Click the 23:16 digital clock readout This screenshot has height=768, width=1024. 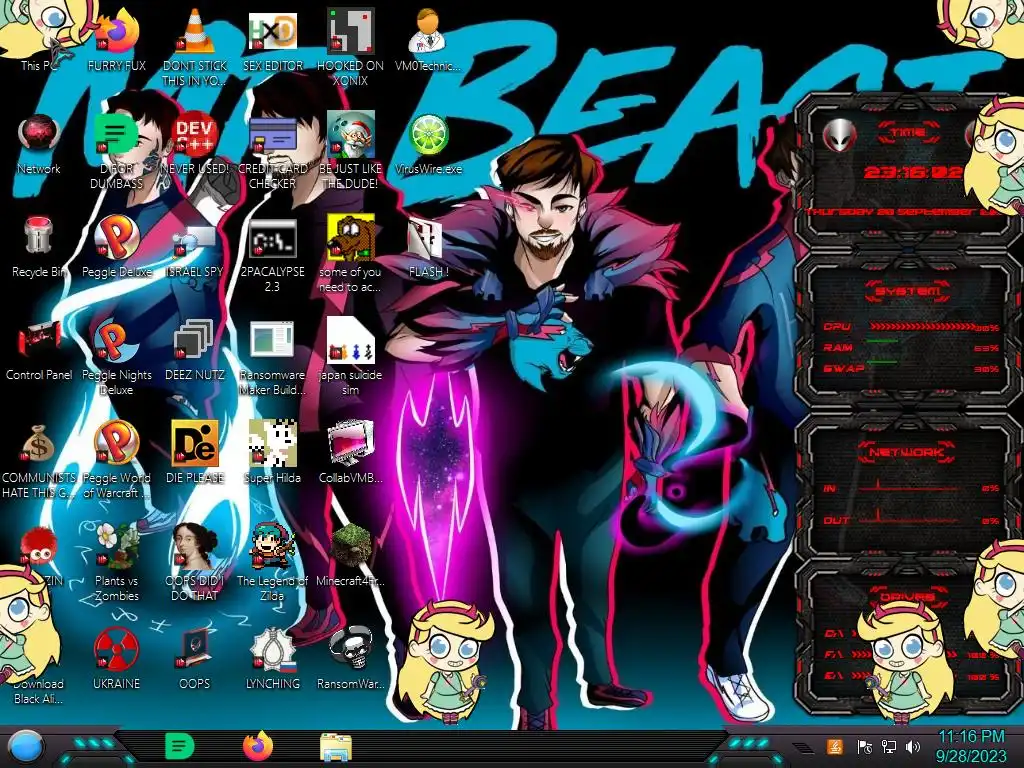912,172
